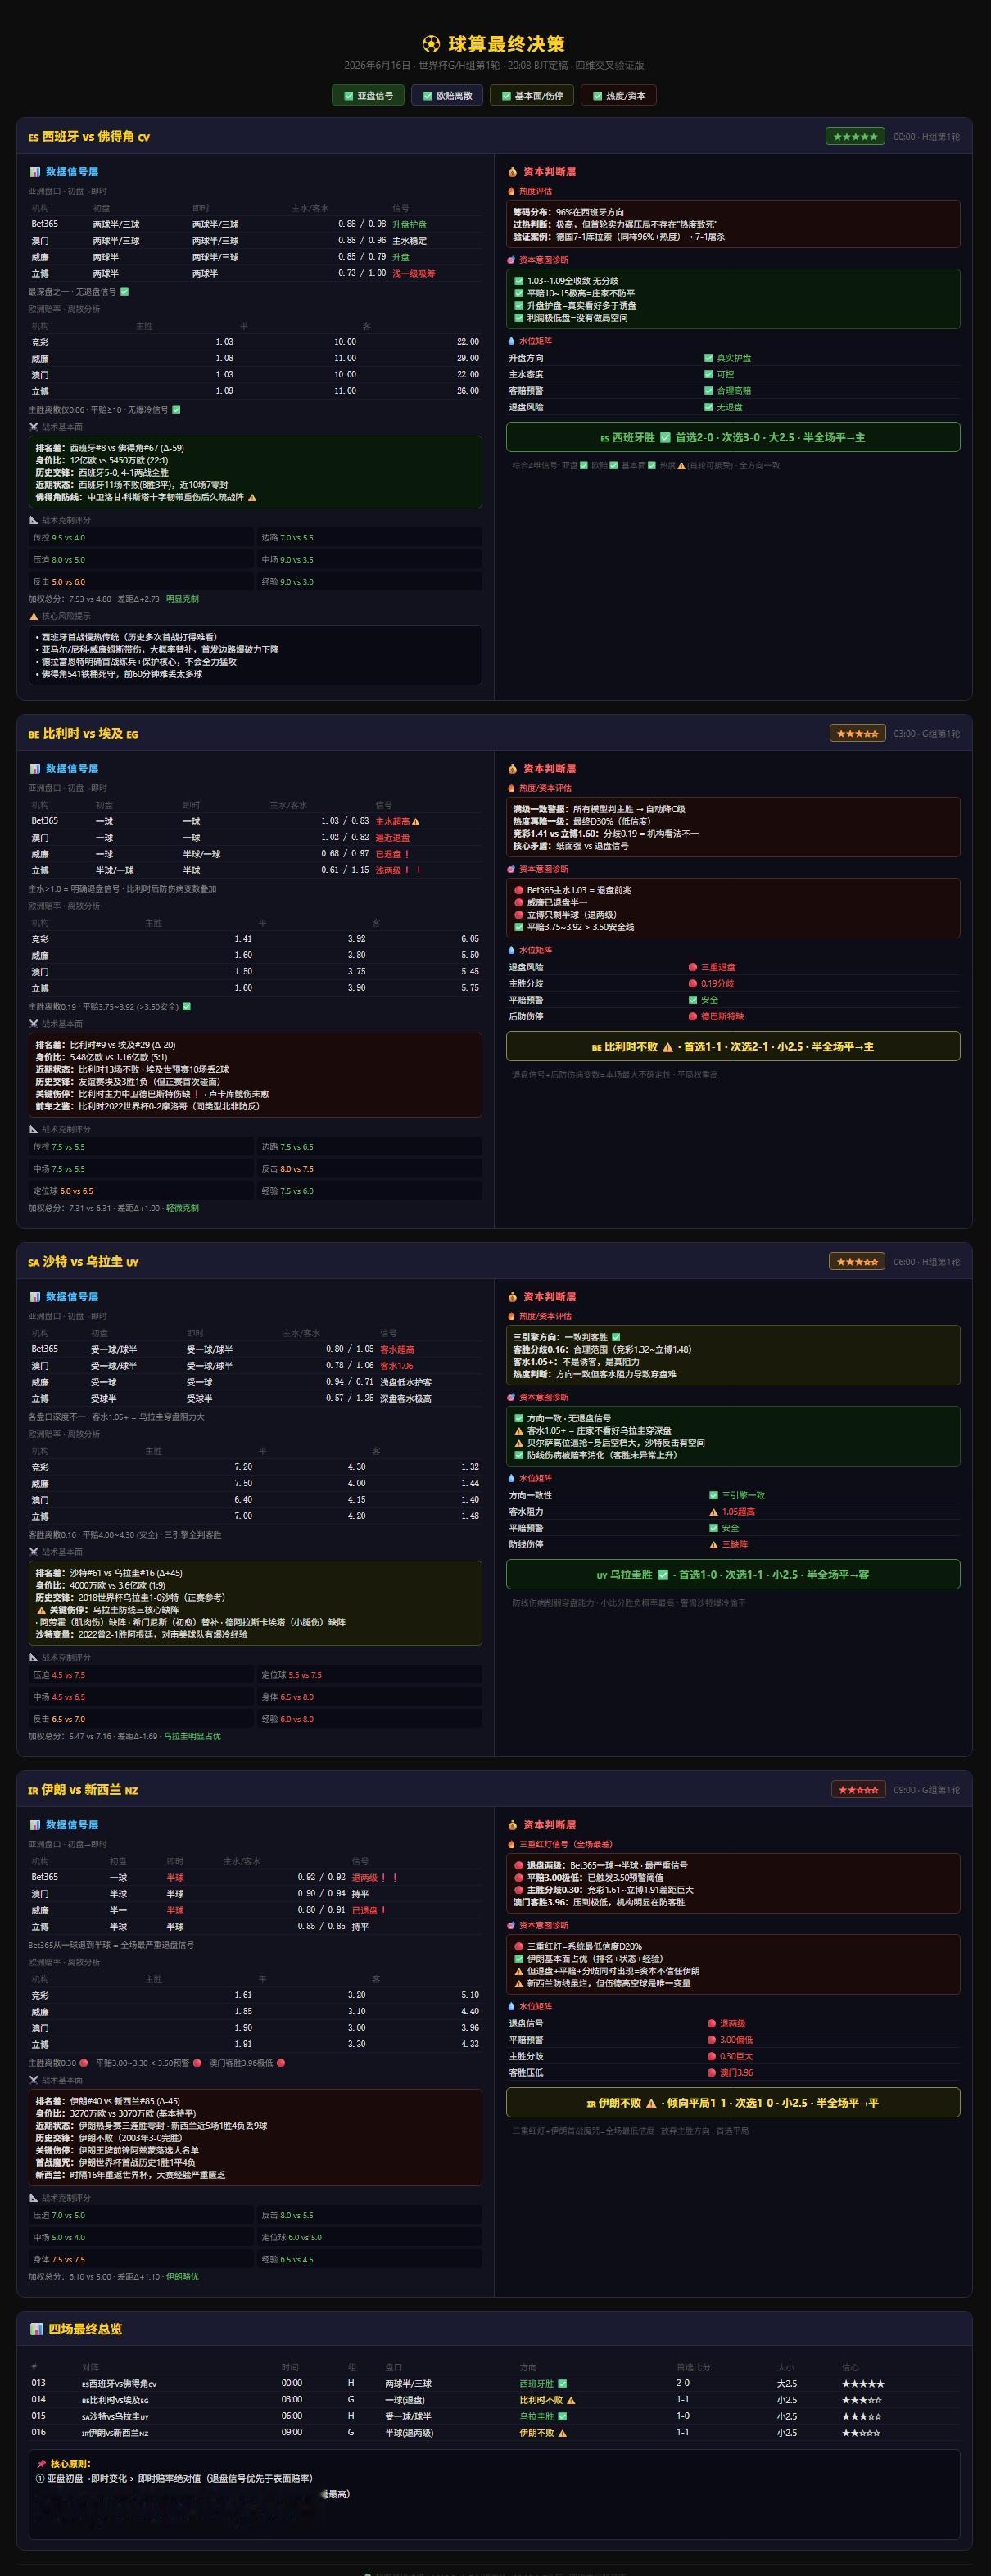
Task: Click the pushpin icon beside 核心原则
Action: [42, 2464]
